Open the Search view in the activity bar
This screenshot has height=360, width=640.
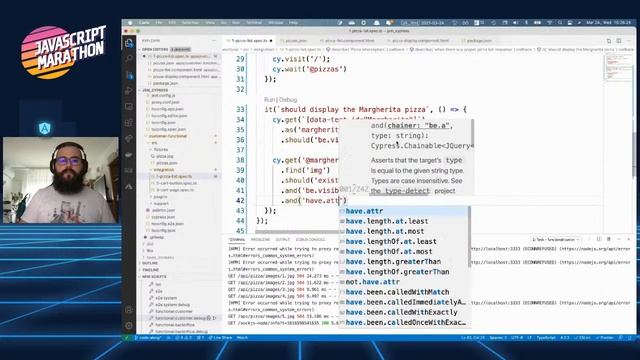click(x=129, y=58)
